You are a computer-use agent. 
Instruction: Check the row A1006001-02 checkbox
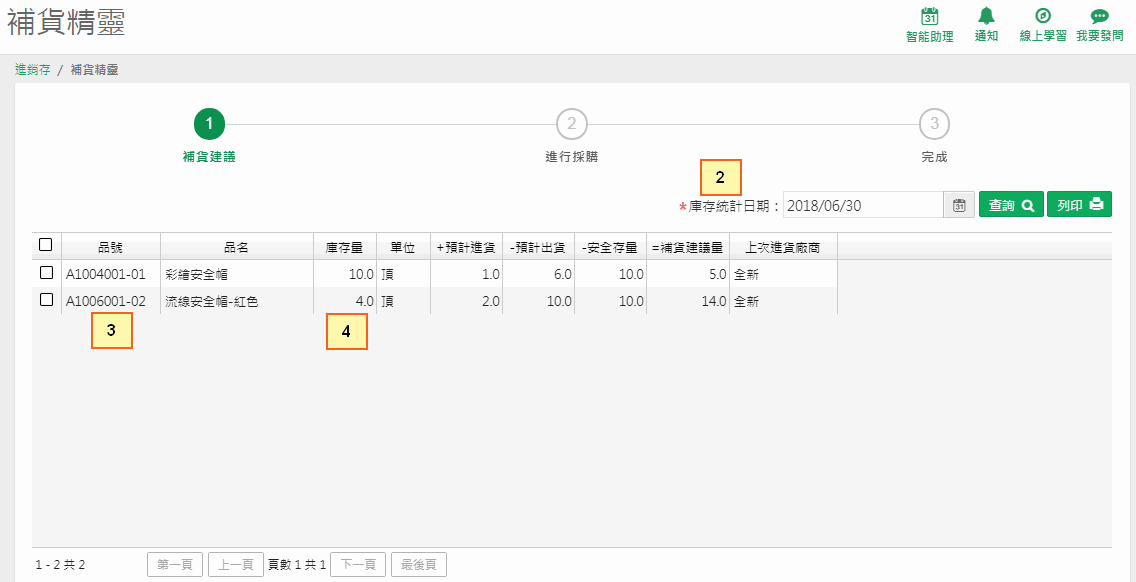[46, 299]
